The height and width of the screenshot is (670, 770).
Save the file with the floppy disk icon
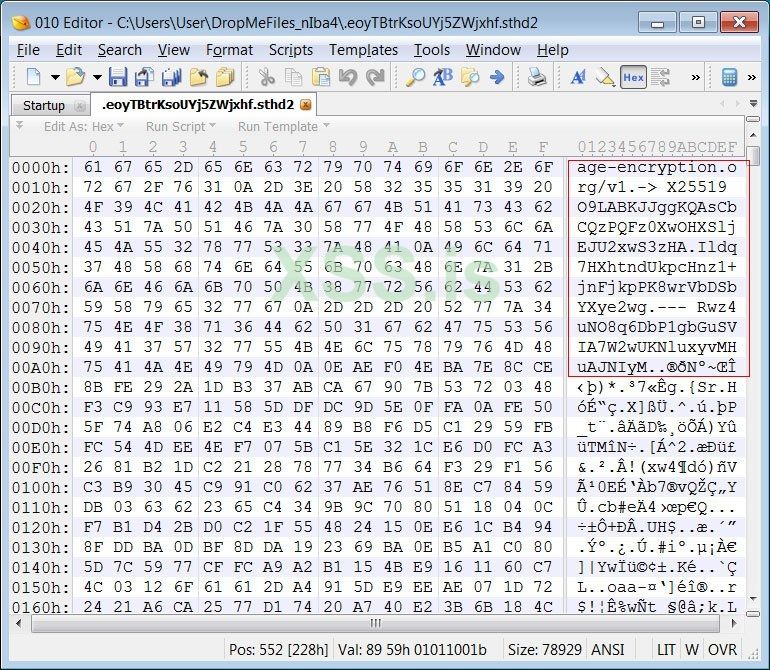[x=118, y=77]
